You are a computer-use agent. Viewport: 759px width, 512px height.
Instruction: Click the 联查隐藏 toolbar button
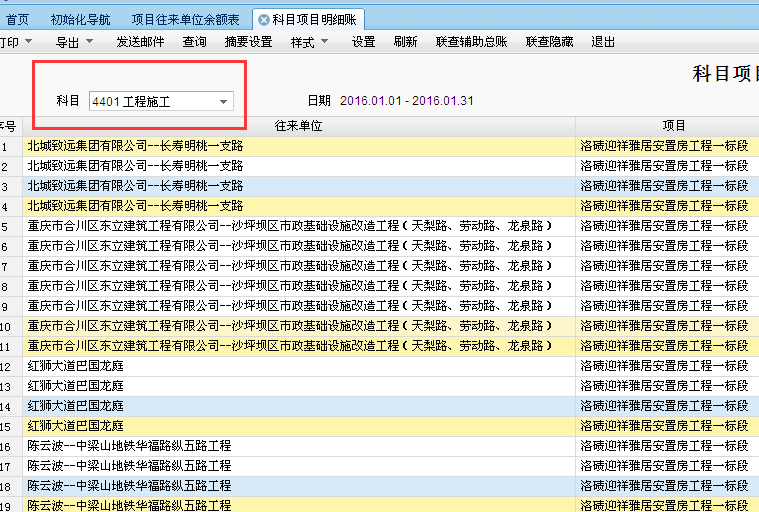point(550,42)
